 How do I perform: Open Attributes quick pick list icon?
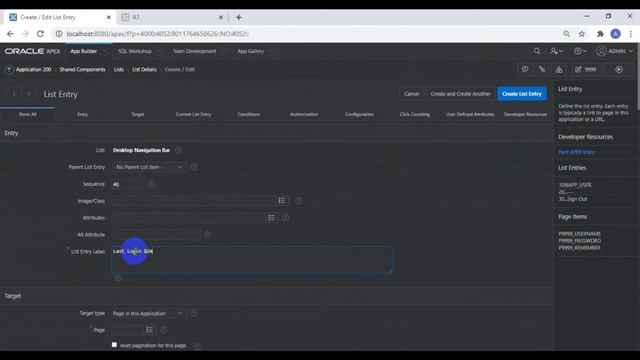[x=271, y=218]
